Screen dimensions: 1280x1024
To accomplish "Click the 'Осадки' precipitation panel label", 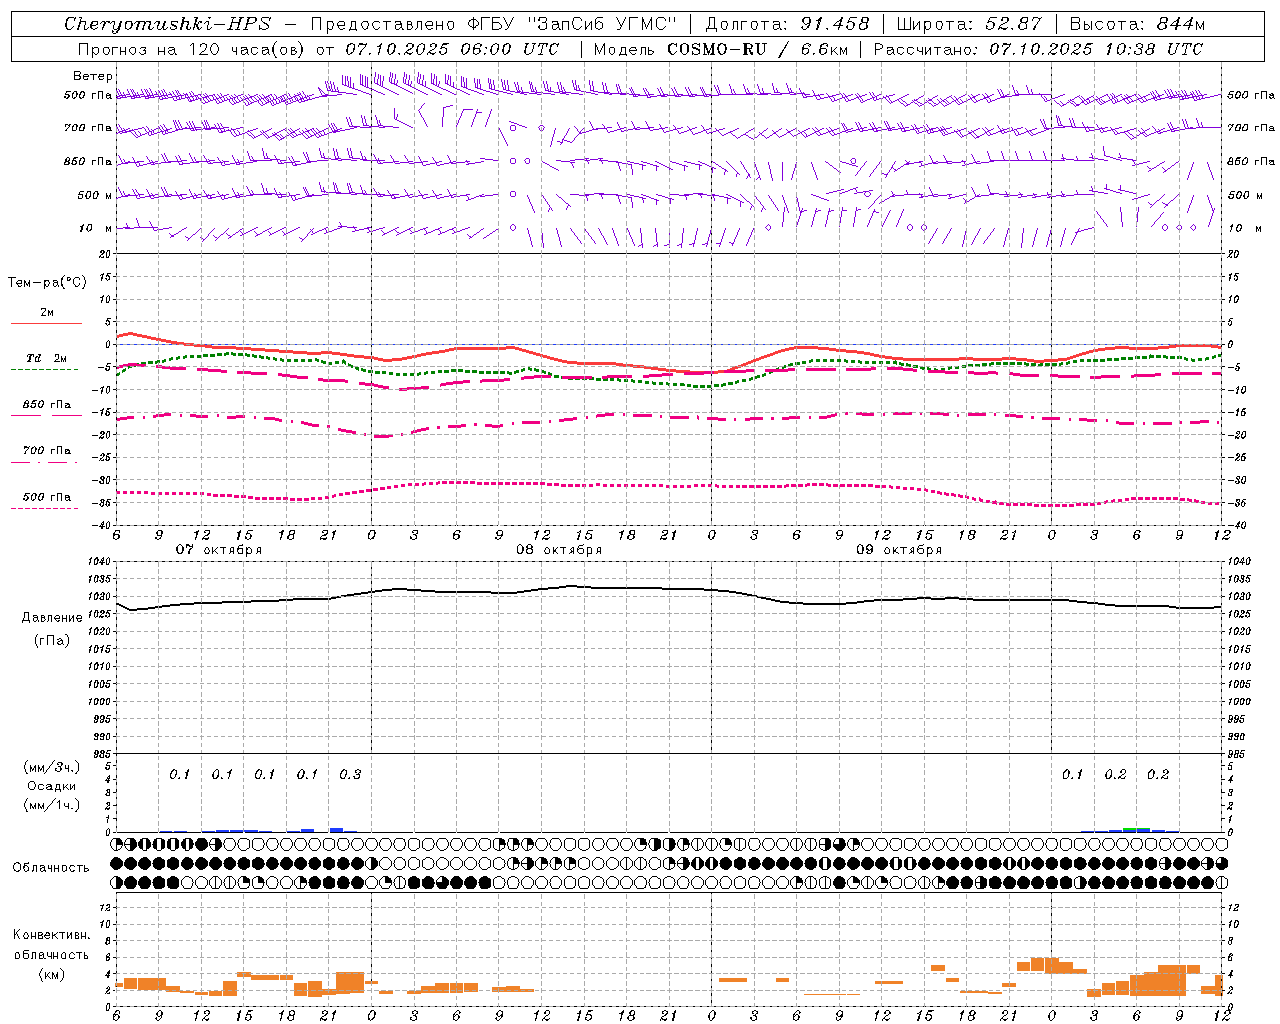I will [52, 786].
